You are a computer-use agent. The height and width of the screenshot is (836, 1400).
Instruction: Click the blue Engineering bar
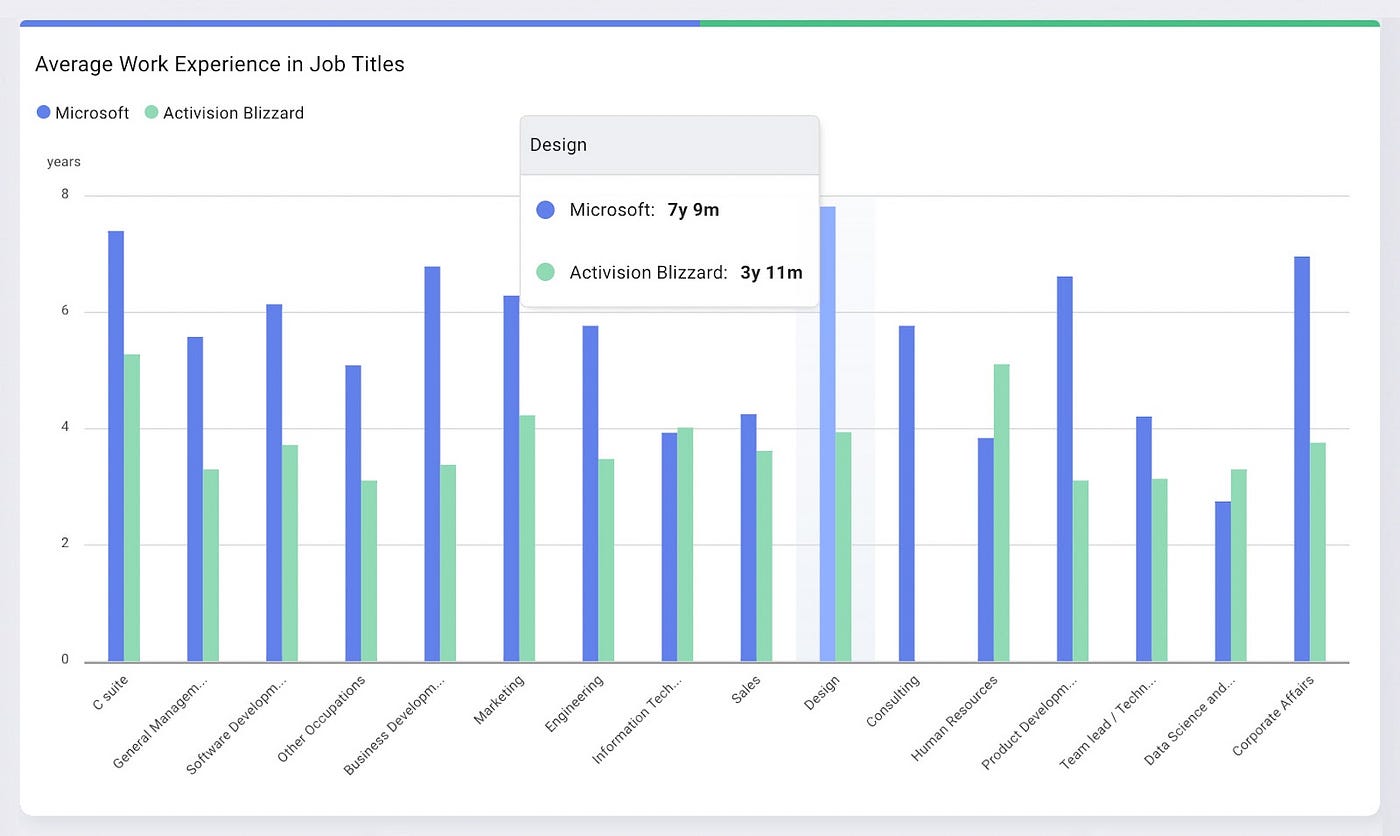coord(590,494)
